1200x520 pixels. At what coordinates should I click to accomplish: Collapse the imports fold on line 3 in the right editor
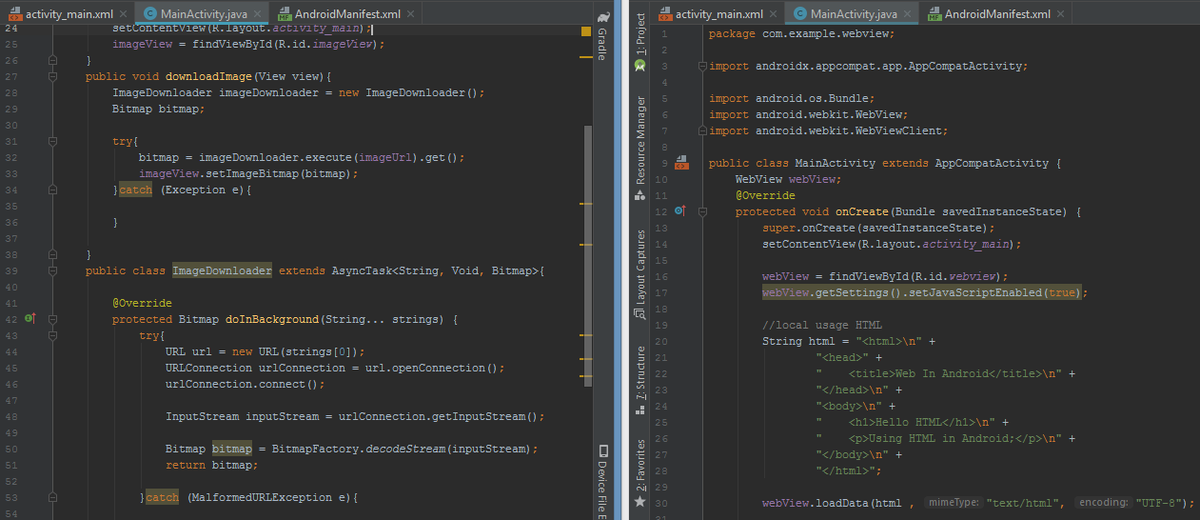tap(702, 66)
